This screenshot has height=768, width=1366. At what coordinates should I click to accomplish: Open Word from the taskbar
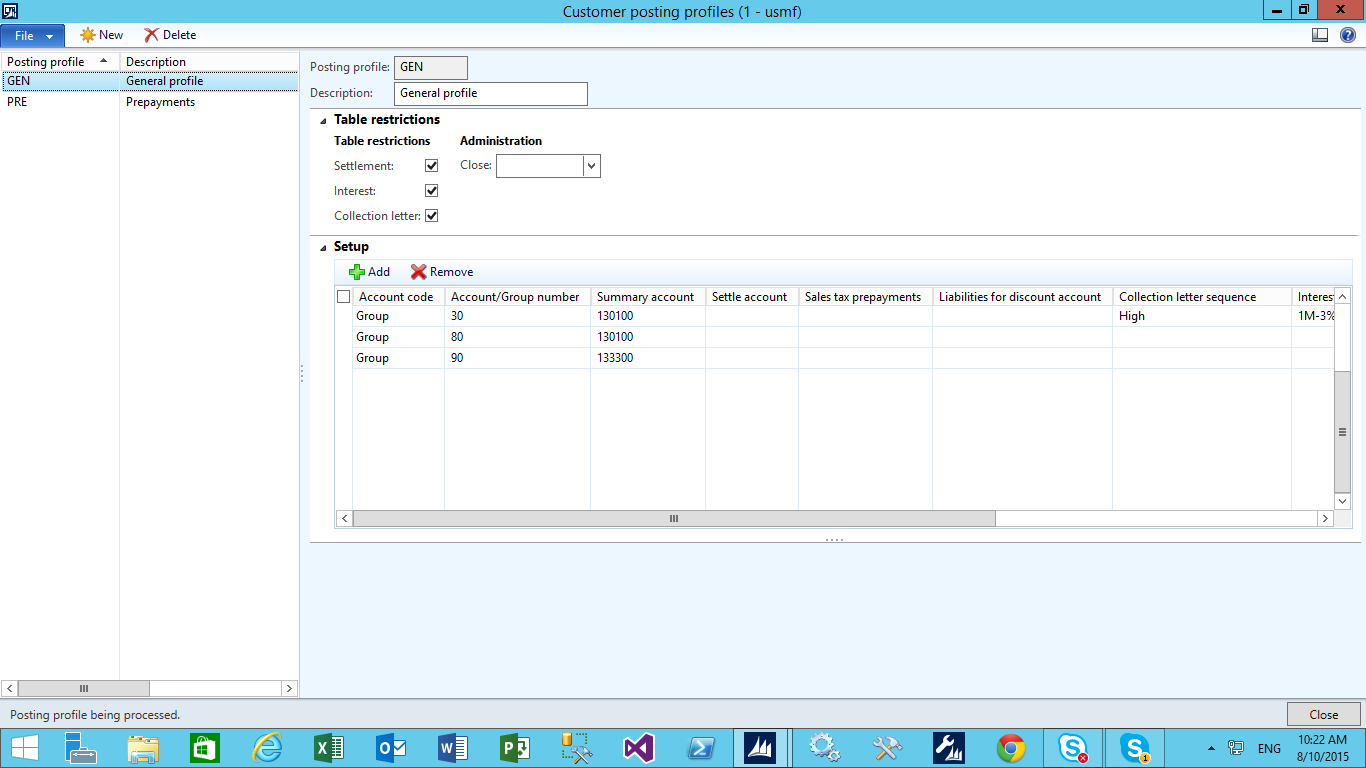tap(453, 748)
